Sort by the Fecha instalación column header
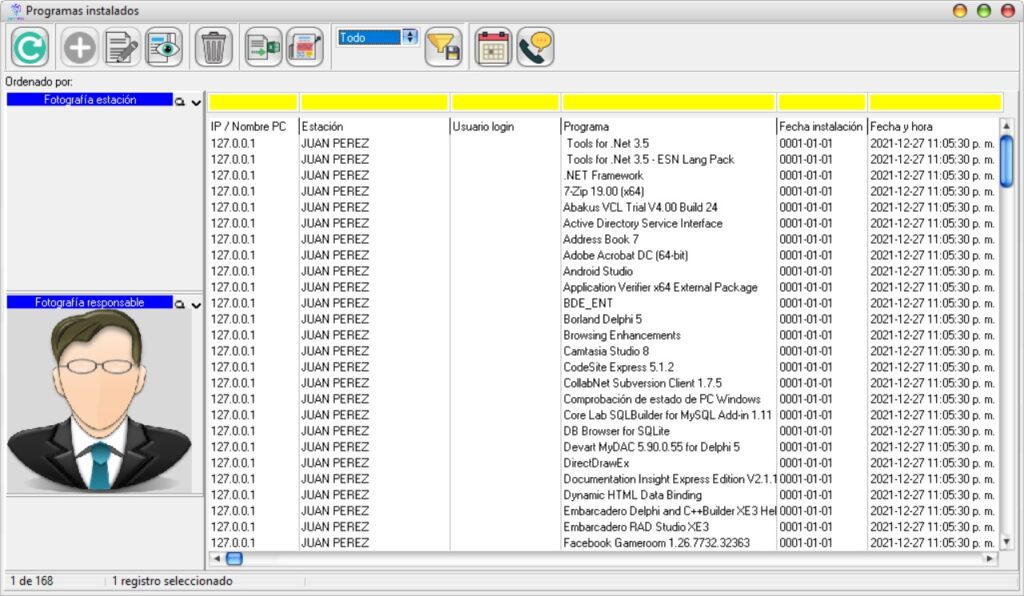The image size is (1024, 596). click(822, 127)
